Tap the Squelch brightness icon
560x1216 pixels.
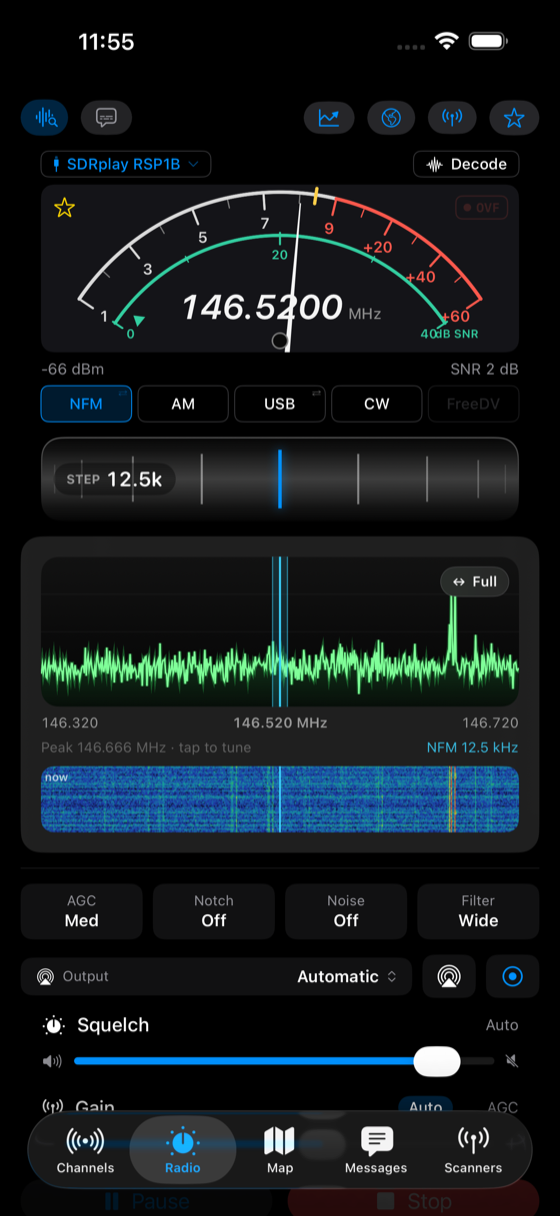coord(52,1025)
